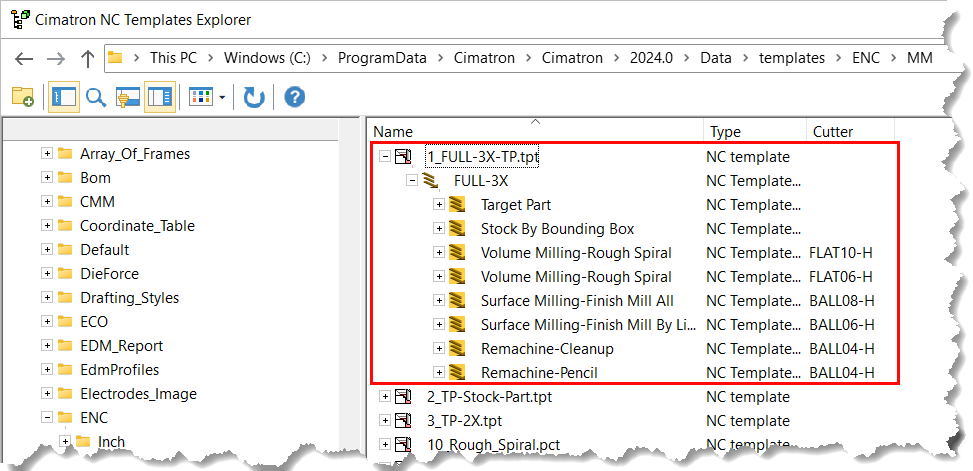Click the MM breadcrumb segment
973x471 pixels.
tap(920, 58)
